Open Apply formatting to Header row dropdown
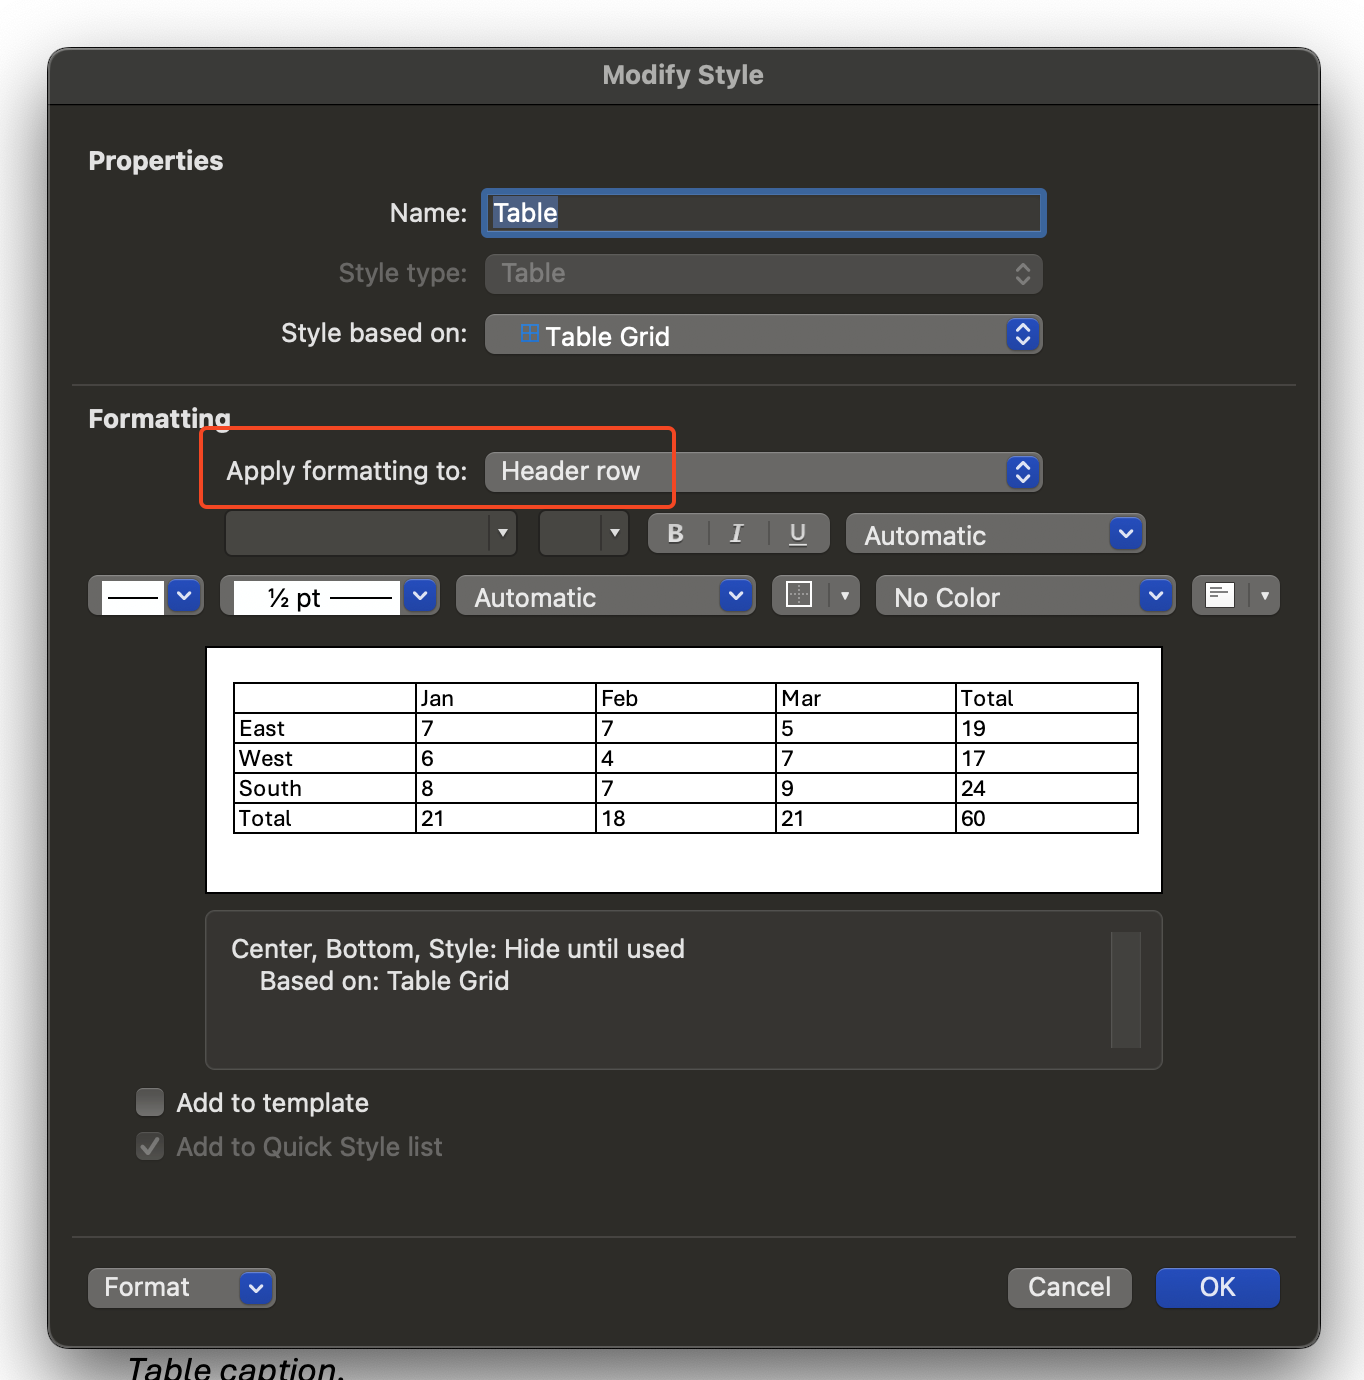The height and width of the screenshot is (1380, 1364). 762,472
